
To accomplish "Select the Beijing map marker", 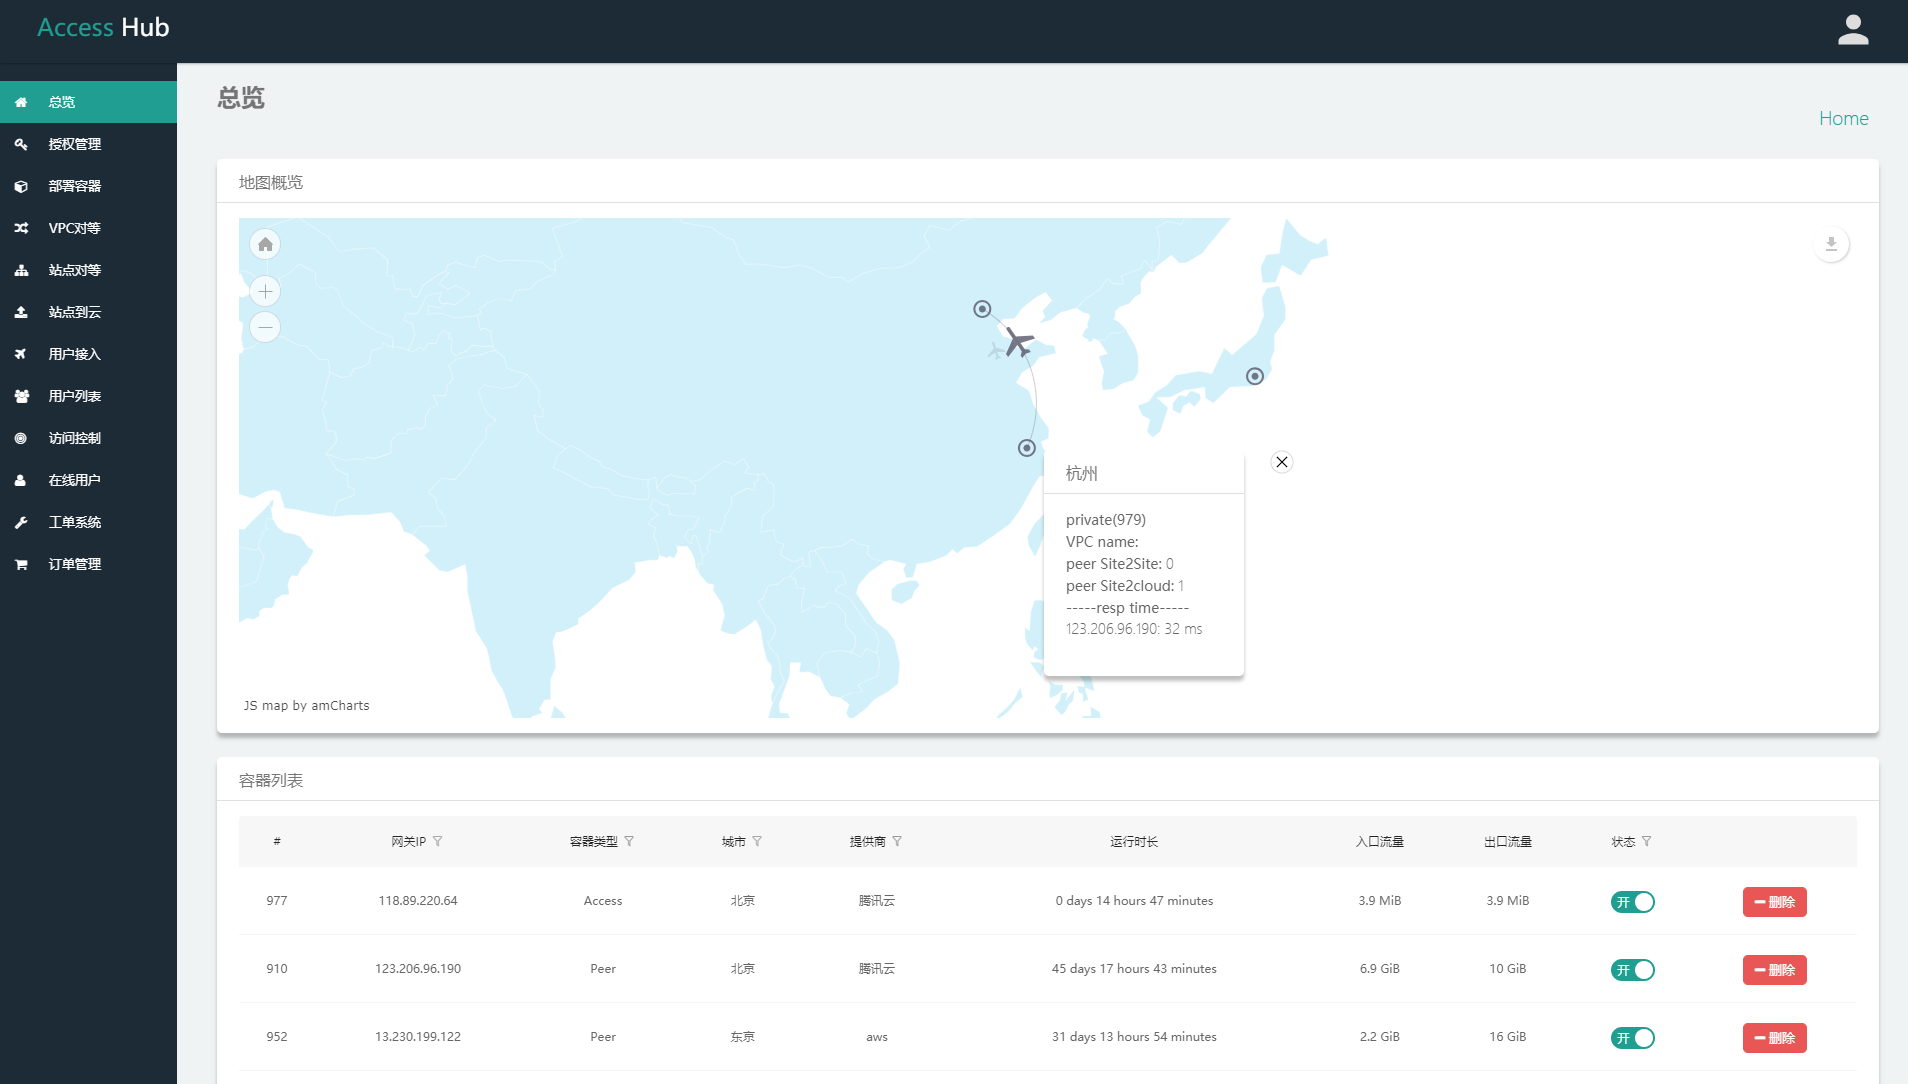I will pos(982,309).
